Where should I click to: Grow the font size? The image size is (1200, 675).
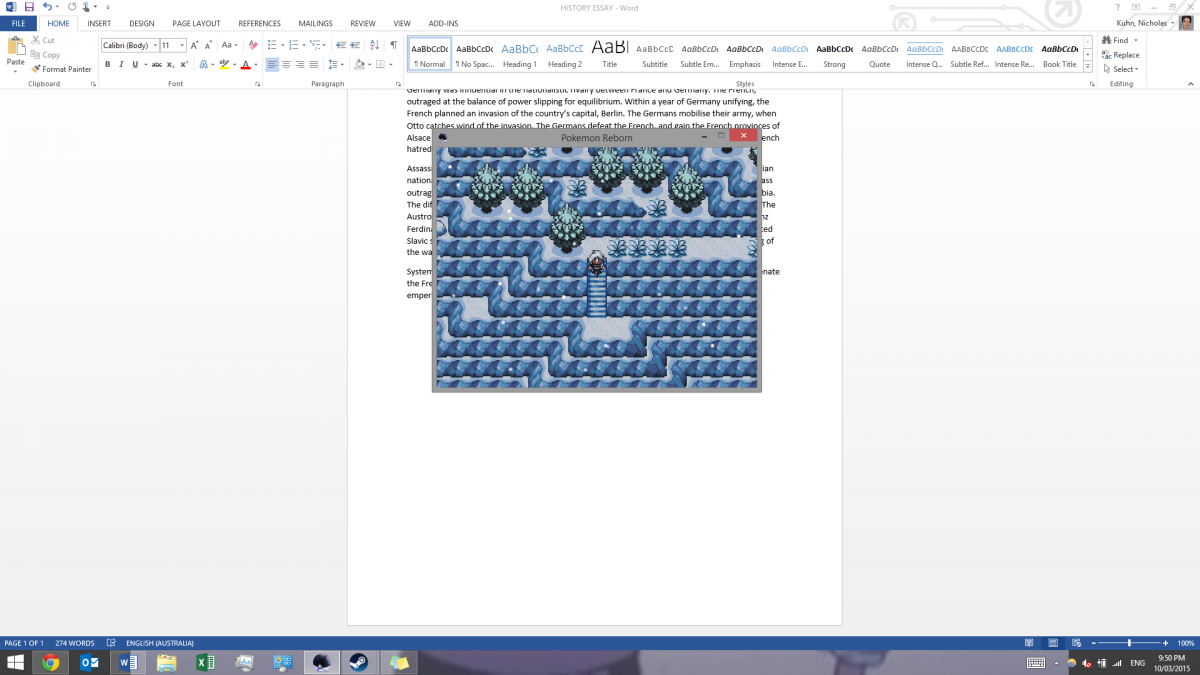click(x=194, y=45)
